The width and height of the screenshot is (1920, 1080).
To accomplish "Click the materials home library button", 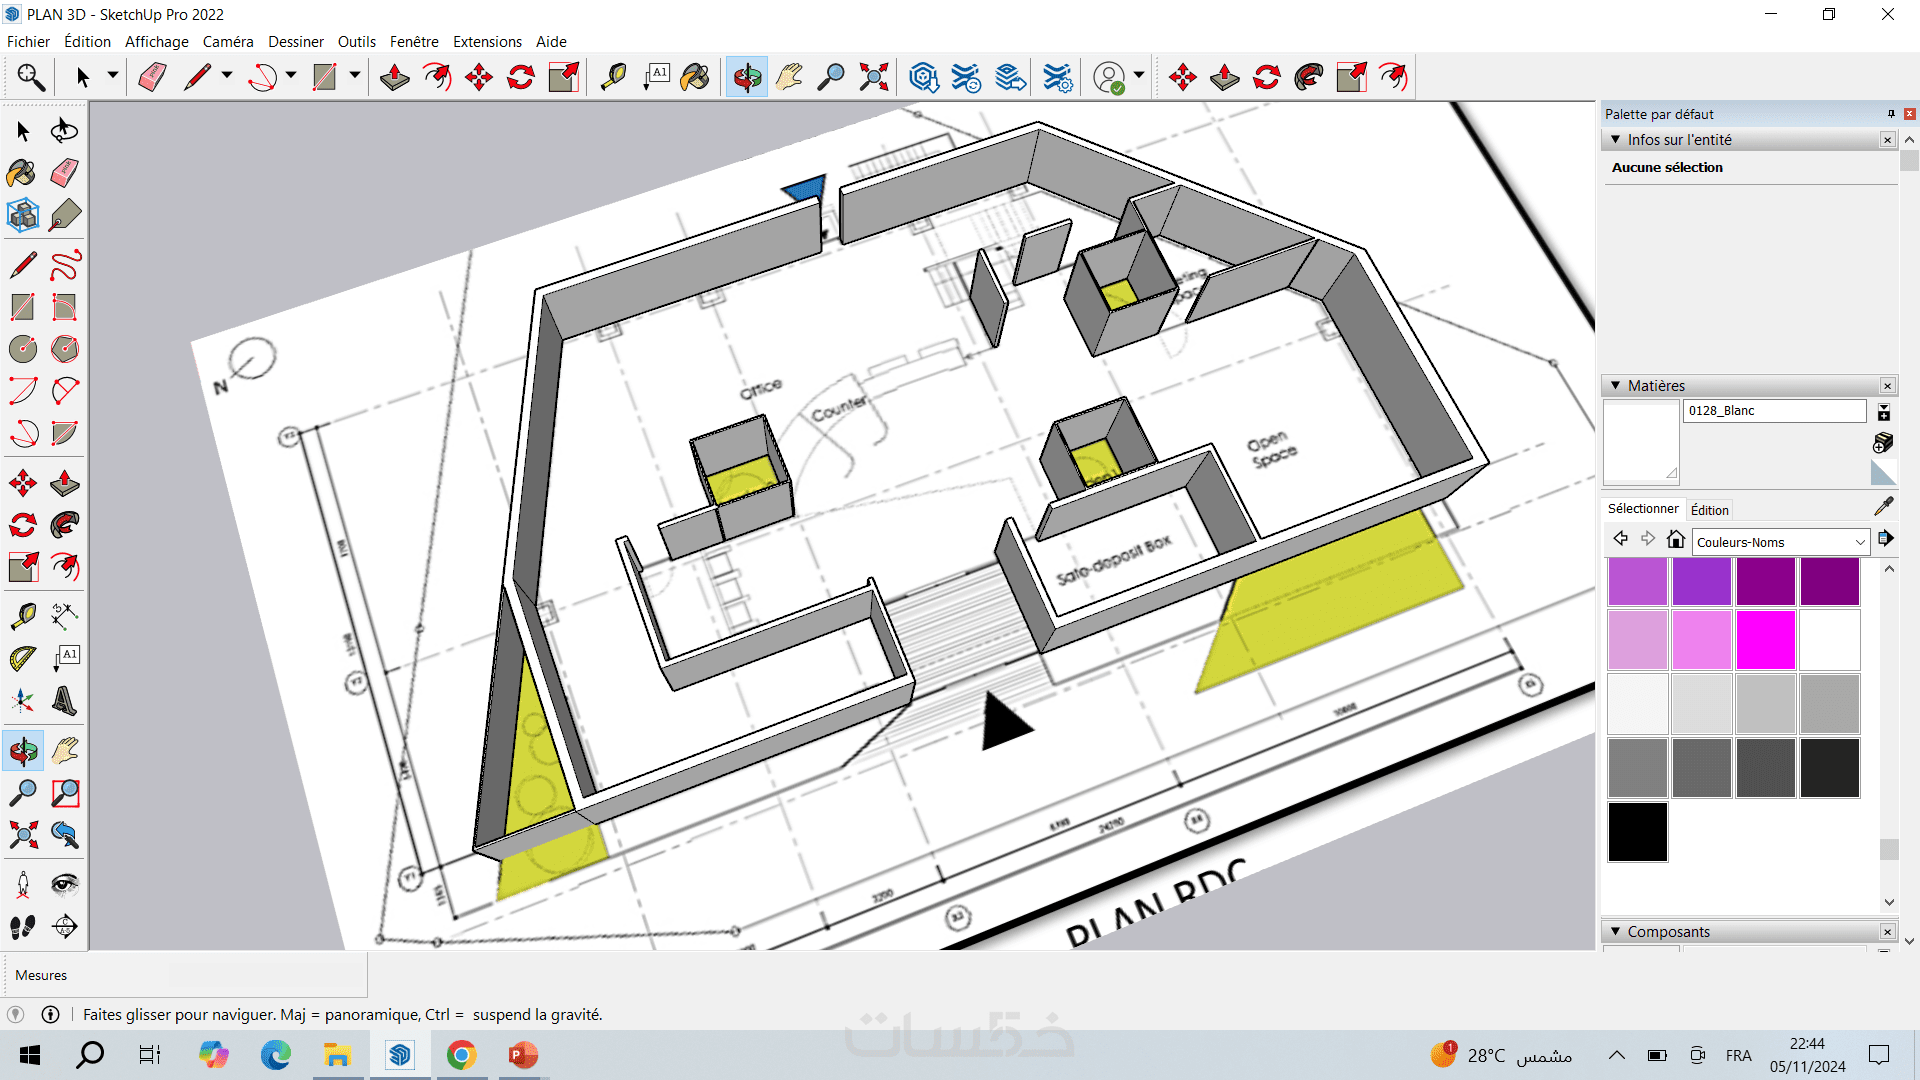I will tap(1676, 540).
